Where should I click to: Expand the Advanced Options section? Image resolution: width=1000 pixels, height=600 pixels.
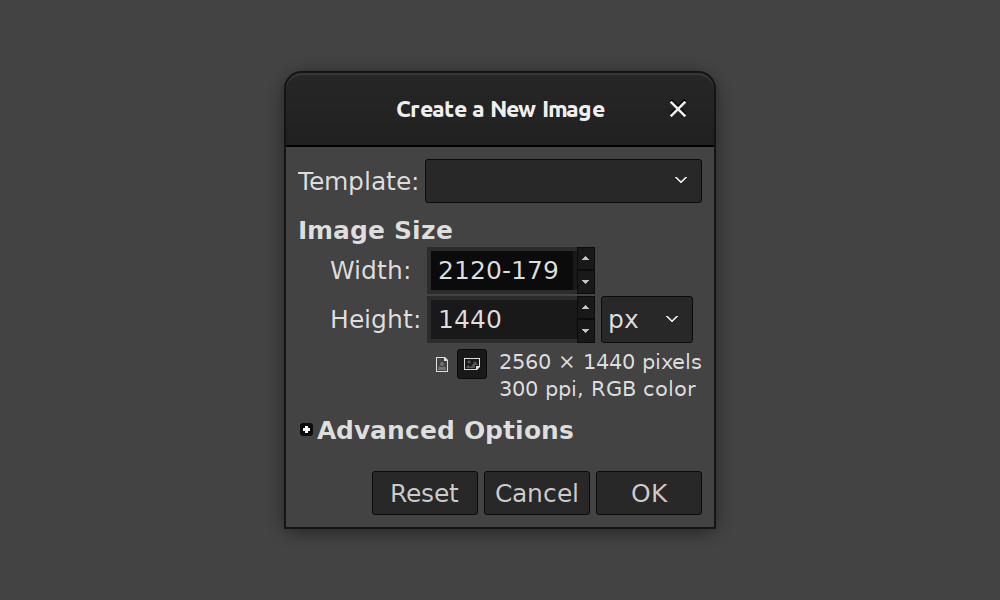(x=445, y=430)
